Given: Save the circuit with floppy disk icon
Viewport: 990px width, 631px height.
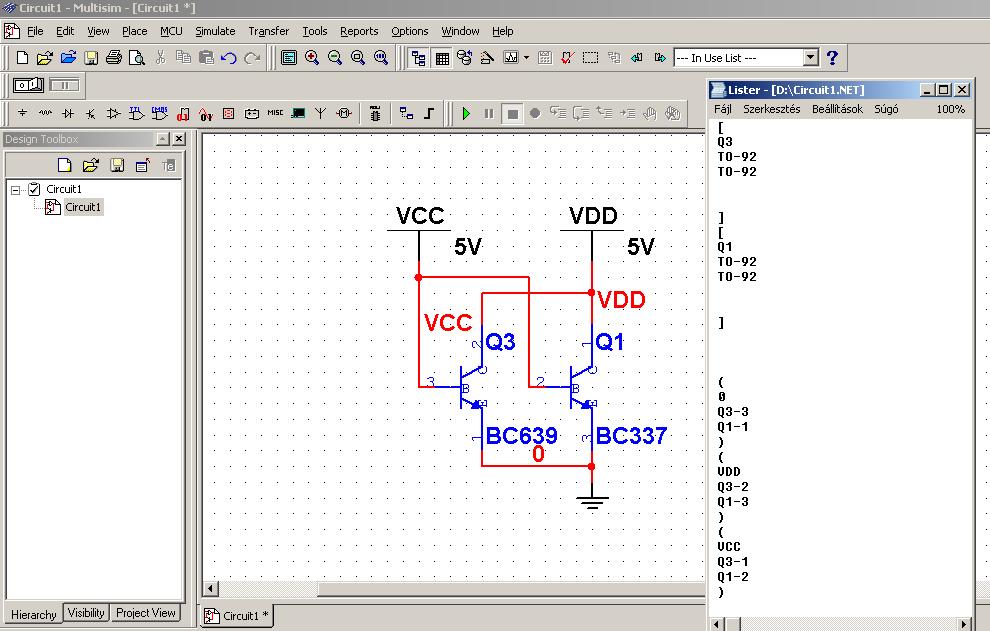Looking at the screenshot, I should click(91, 58).
